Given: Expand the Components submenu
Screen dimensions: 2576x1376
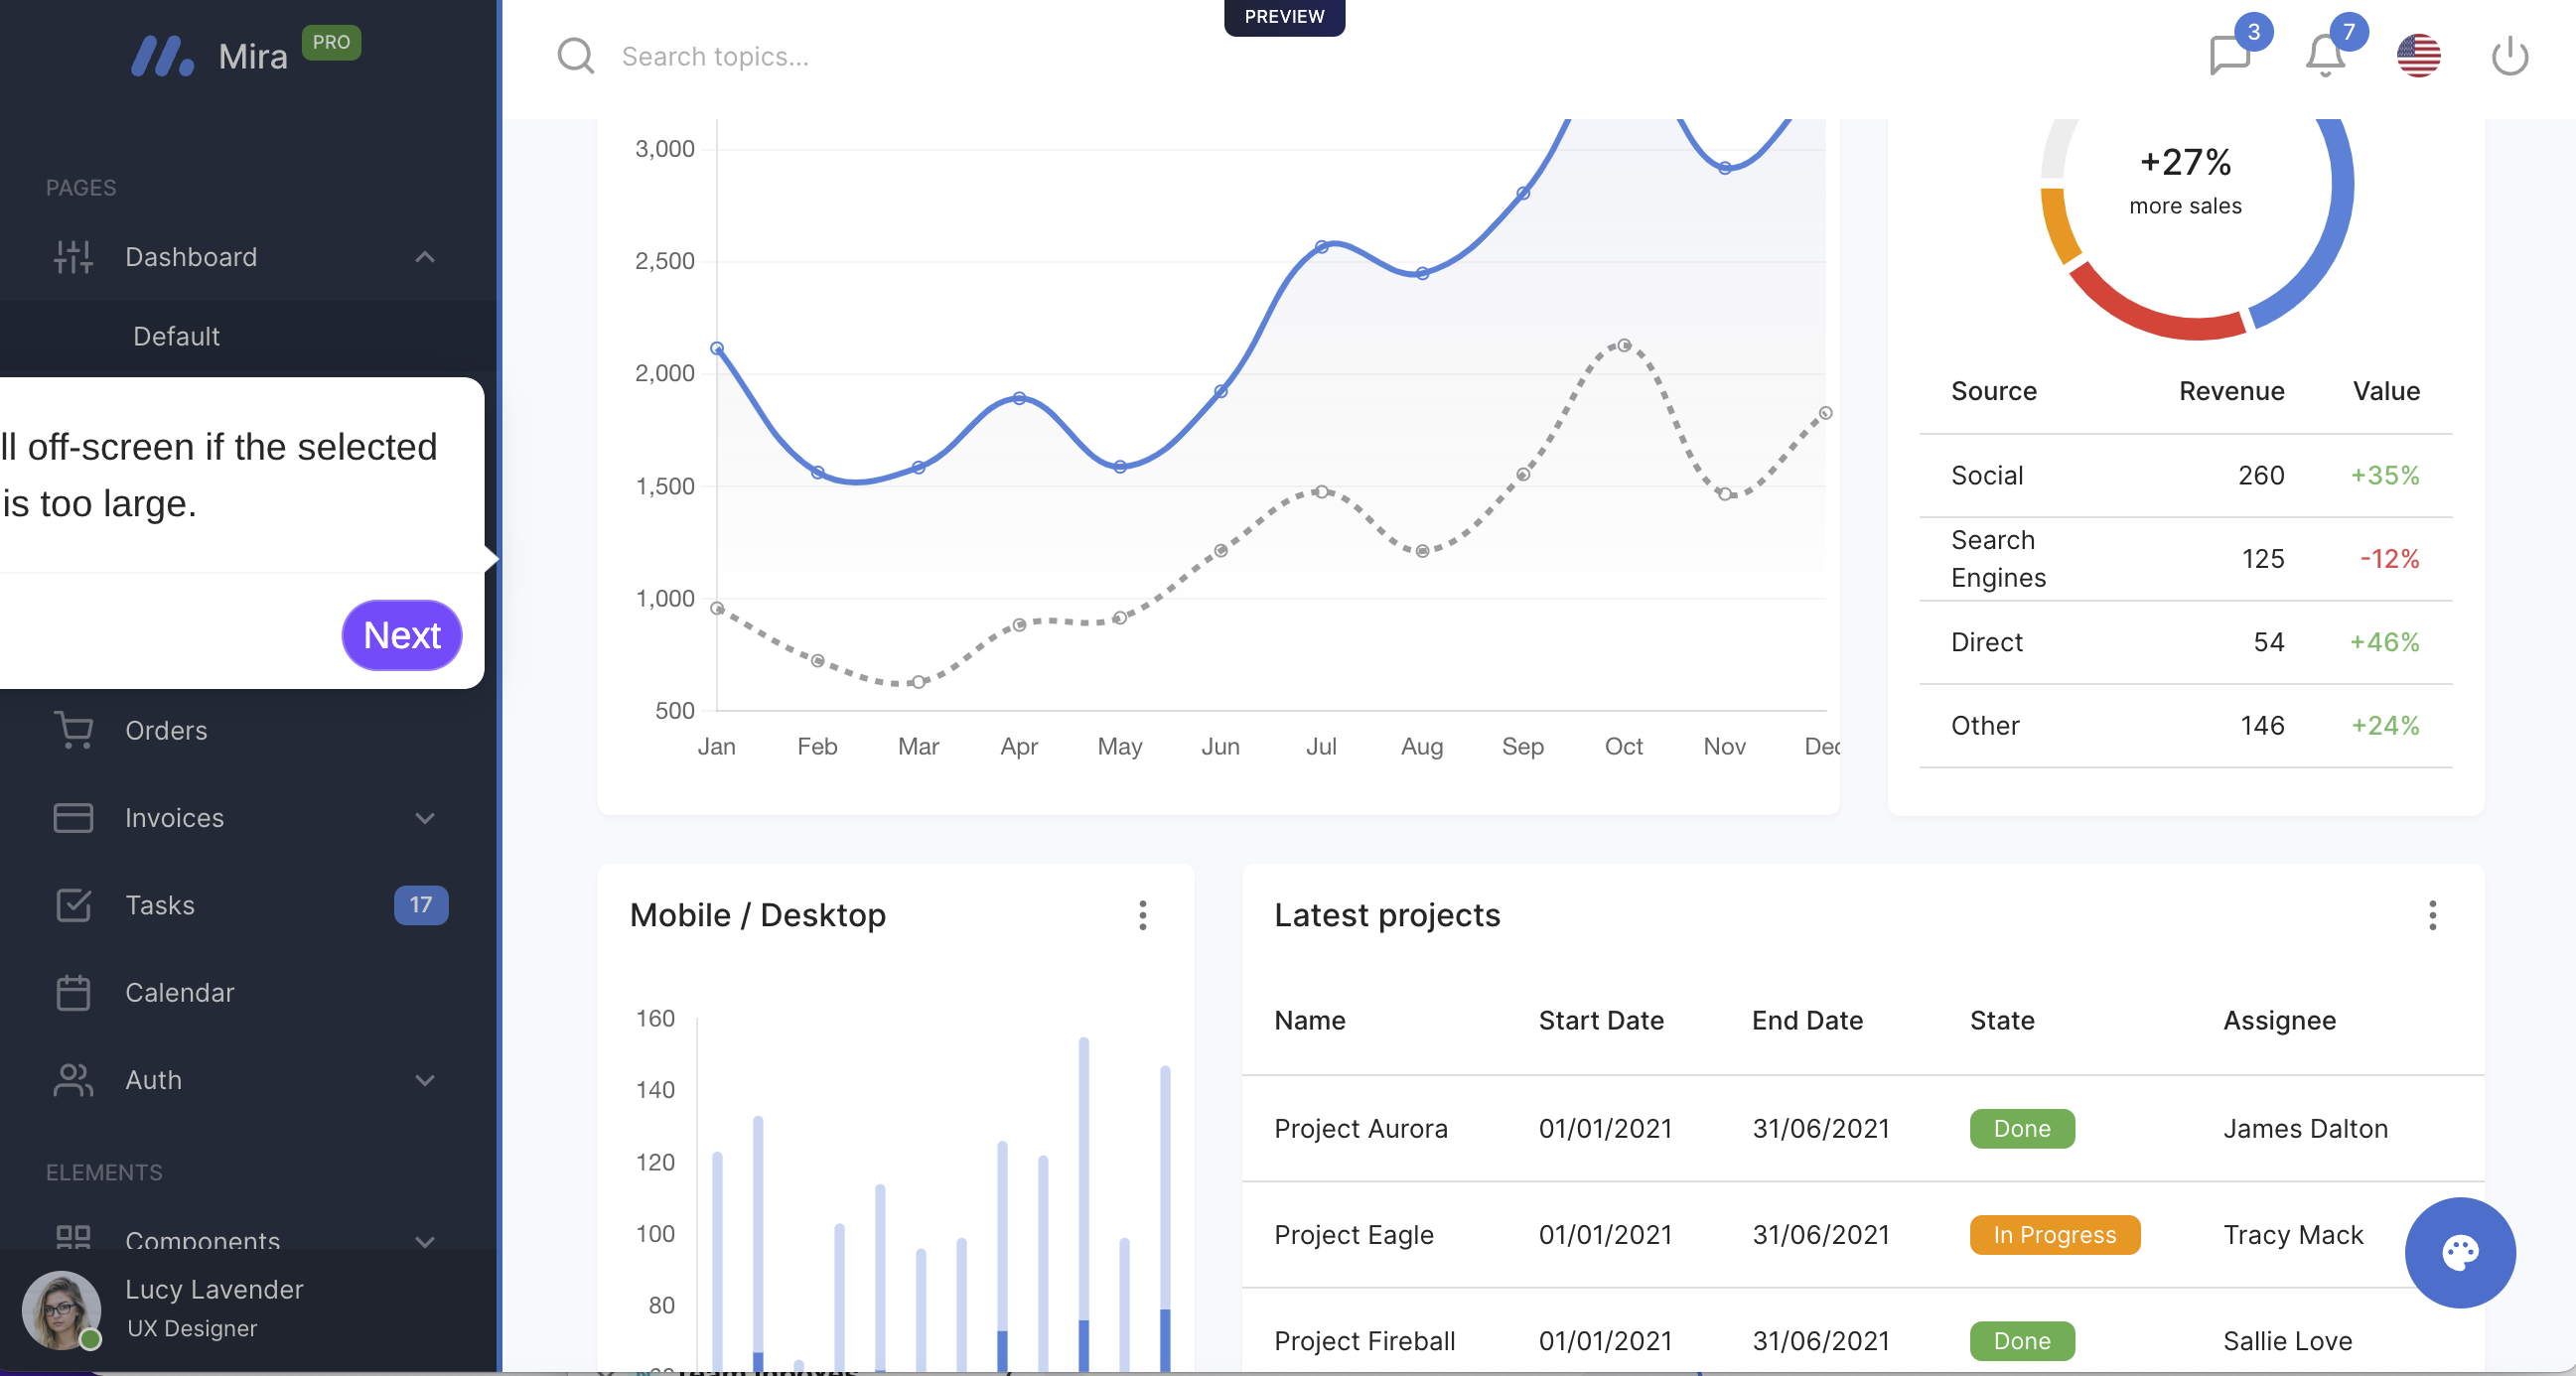Looking at the screenshot, I should click(x=425, y=1241).
